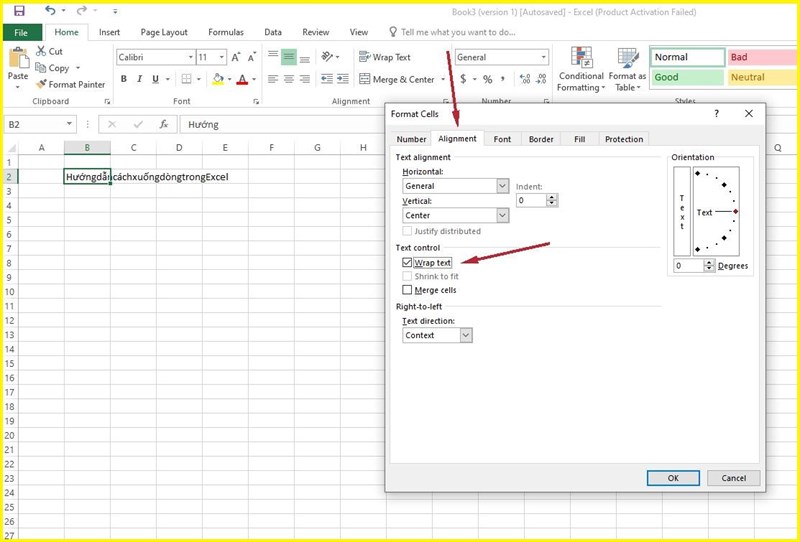Viewport: 800px width, 542px height.
Task: Open the font size 11 dropdown
Action: click(x=222, y=57)
